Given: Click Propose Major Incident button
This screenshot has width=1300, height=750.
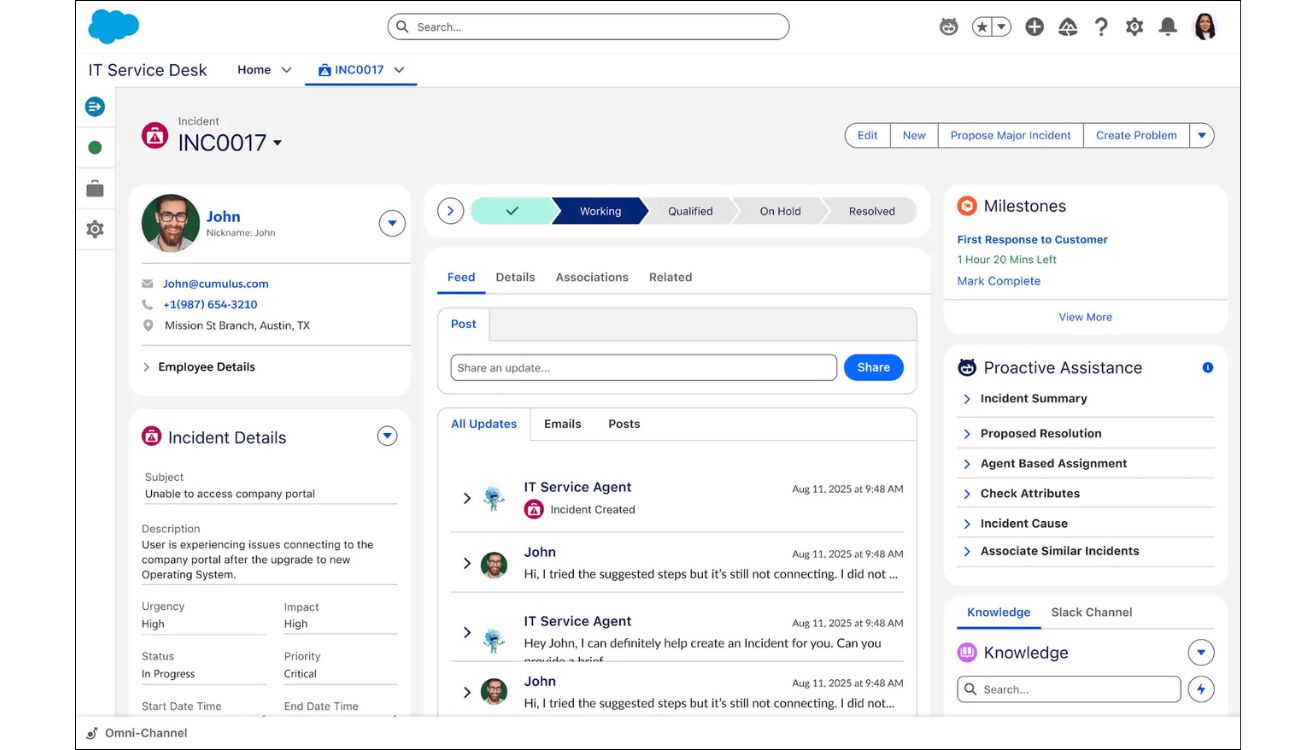Looking at the screenshot, I should [x=1010, y=136].
